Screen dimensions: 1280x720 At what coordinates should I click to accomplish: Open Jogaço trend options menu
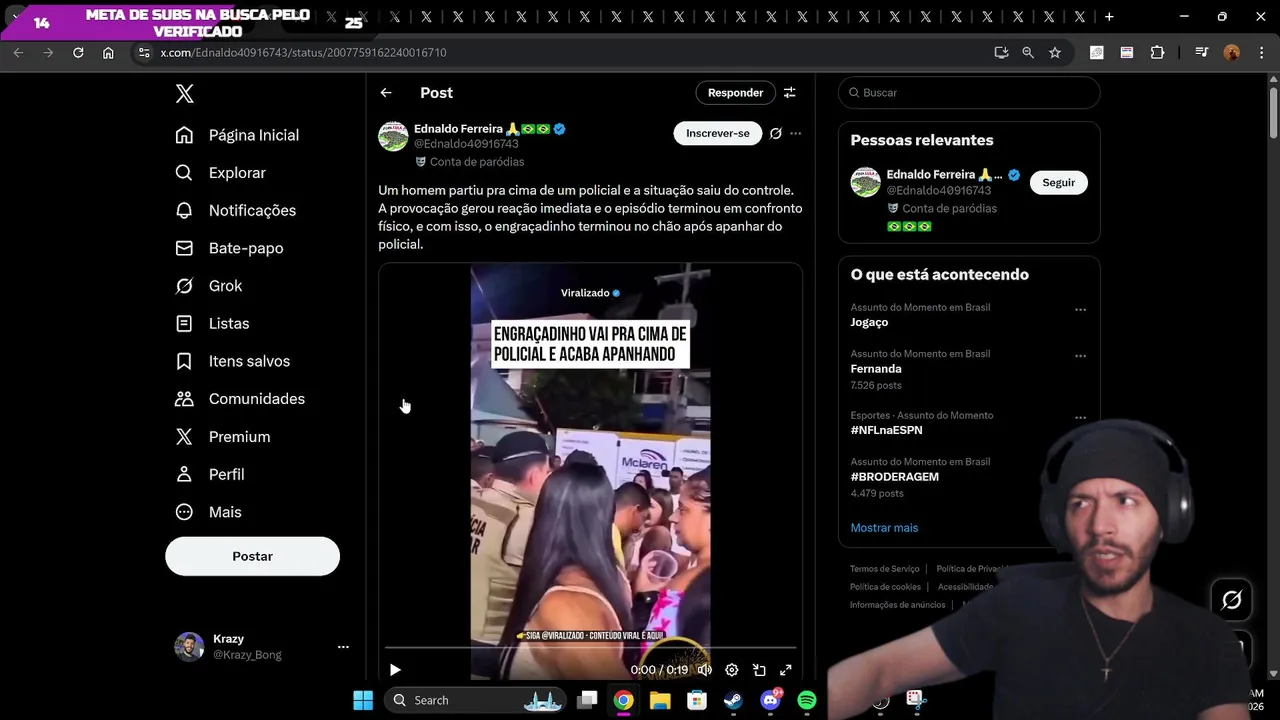(1080, 310)
